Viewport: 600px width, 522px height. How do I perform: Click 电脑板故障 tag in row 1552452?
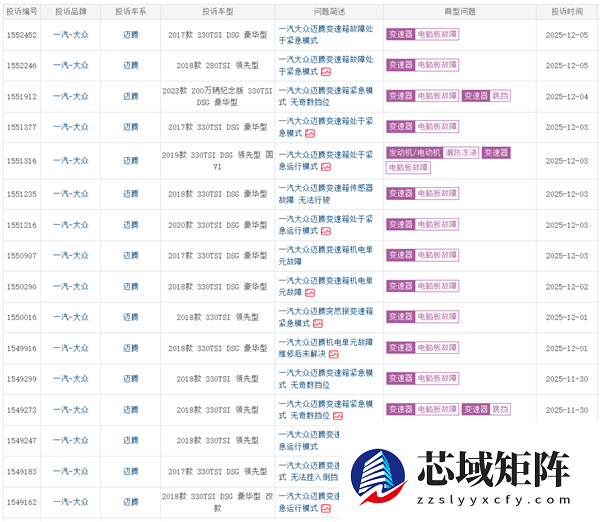click(x=437, y=34)
